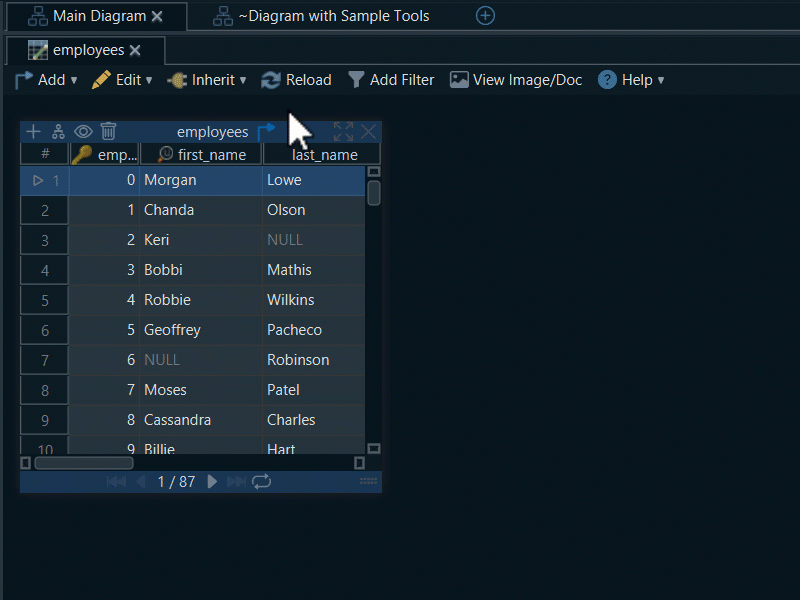Click the Reload button
Viewport: 800px width, 600px height.
click(296, 80)
